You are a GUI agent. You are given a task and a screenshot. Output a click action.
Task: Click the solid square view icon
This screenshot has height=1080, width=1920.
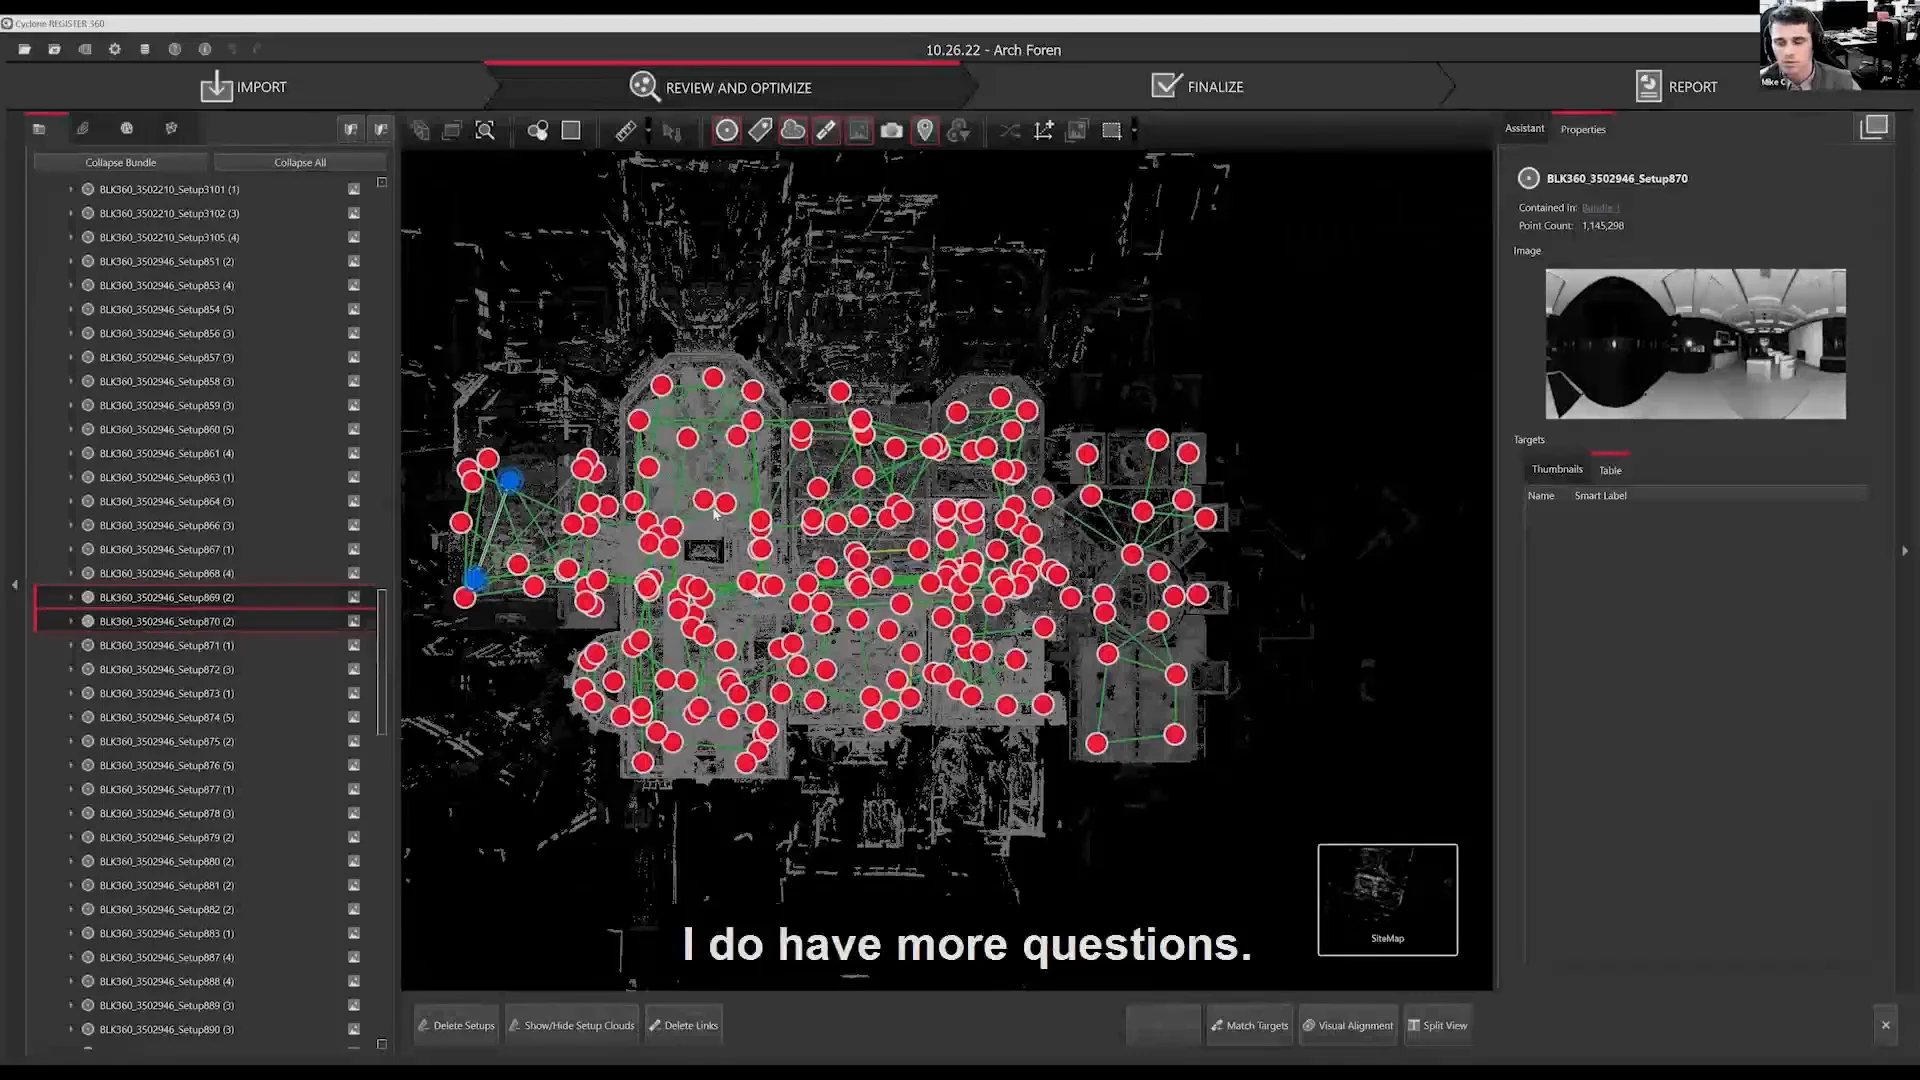(571, 130)
